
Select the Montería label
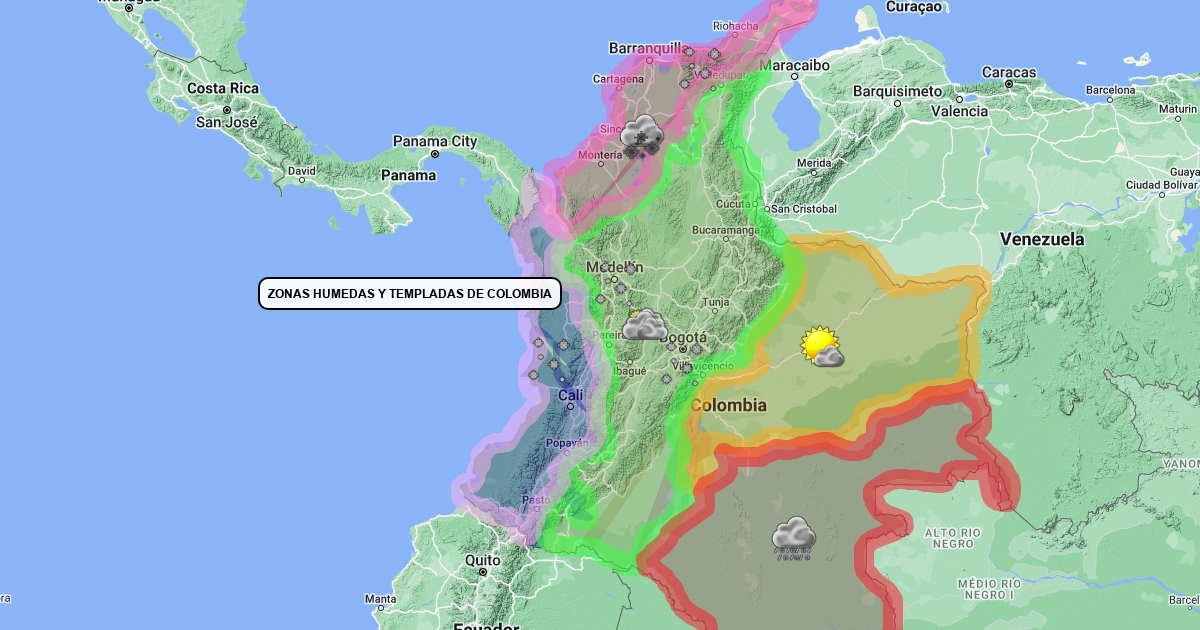[x=601, y=156]
